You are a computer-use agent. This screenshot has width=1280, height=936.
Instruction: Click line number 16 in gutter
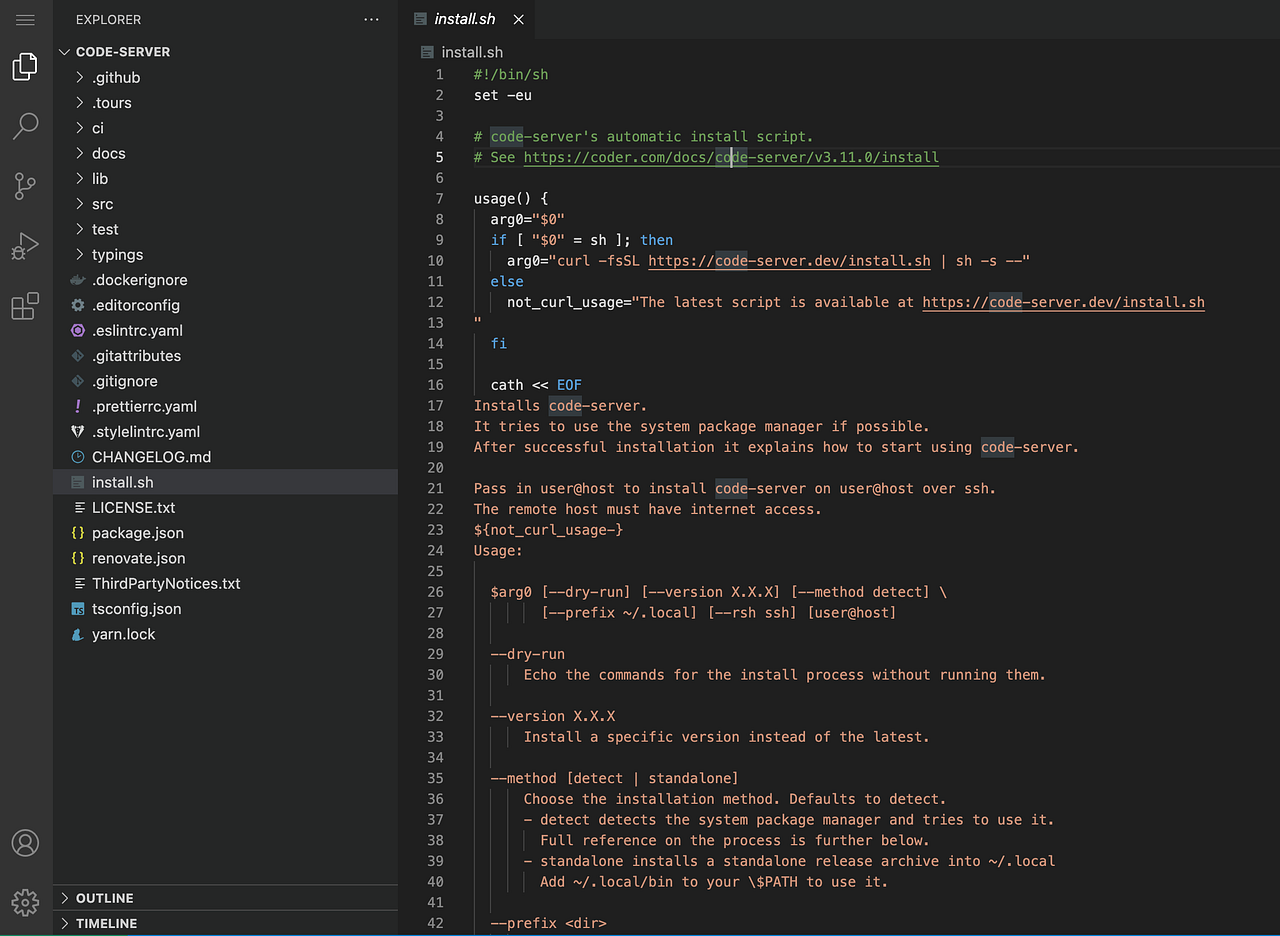(435, 384)
